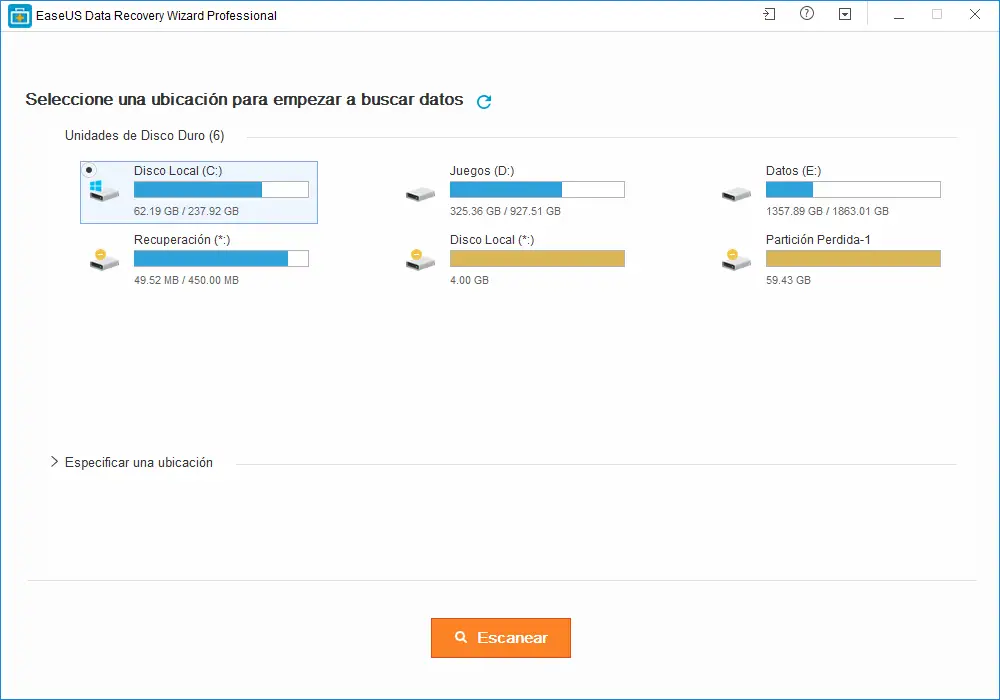This screenshot has height=700, width=1000.
Task: Select the Partición Perdida-1 label
Action: point(818,240)
